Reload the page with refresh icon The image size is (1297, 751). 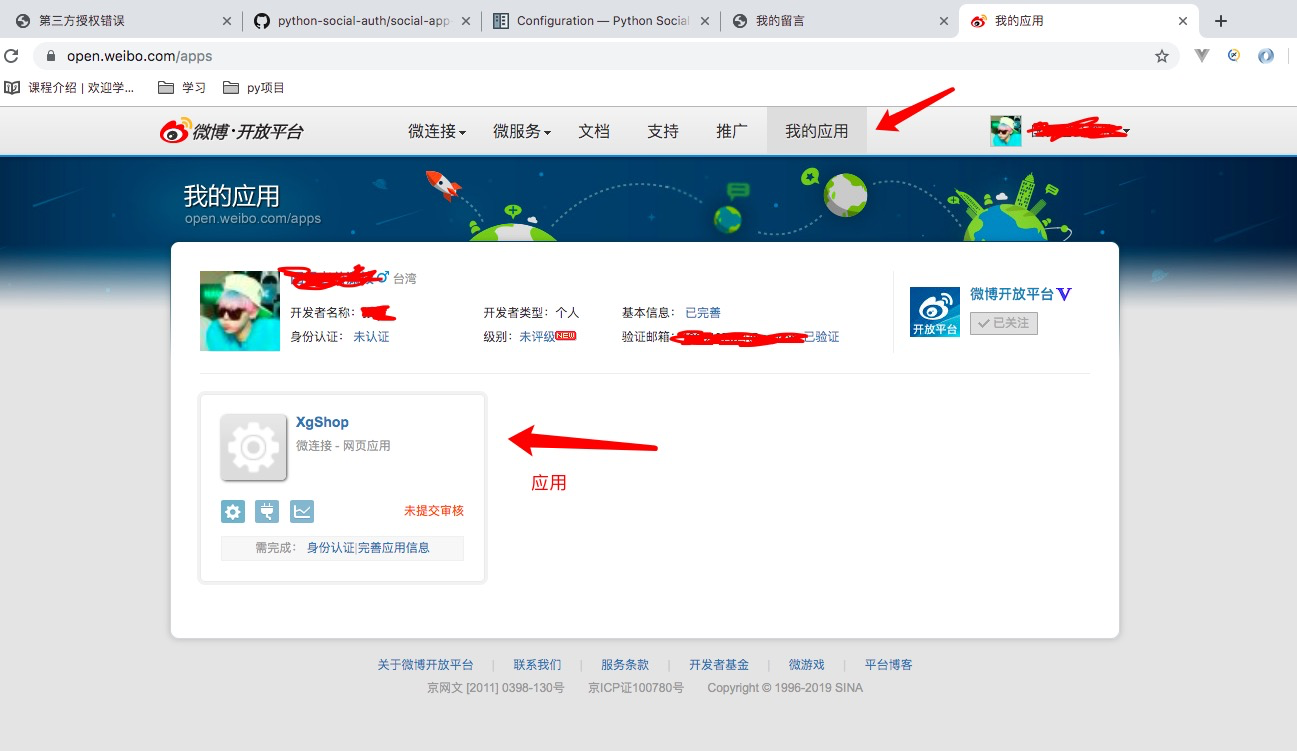click(x=13, y=57)
